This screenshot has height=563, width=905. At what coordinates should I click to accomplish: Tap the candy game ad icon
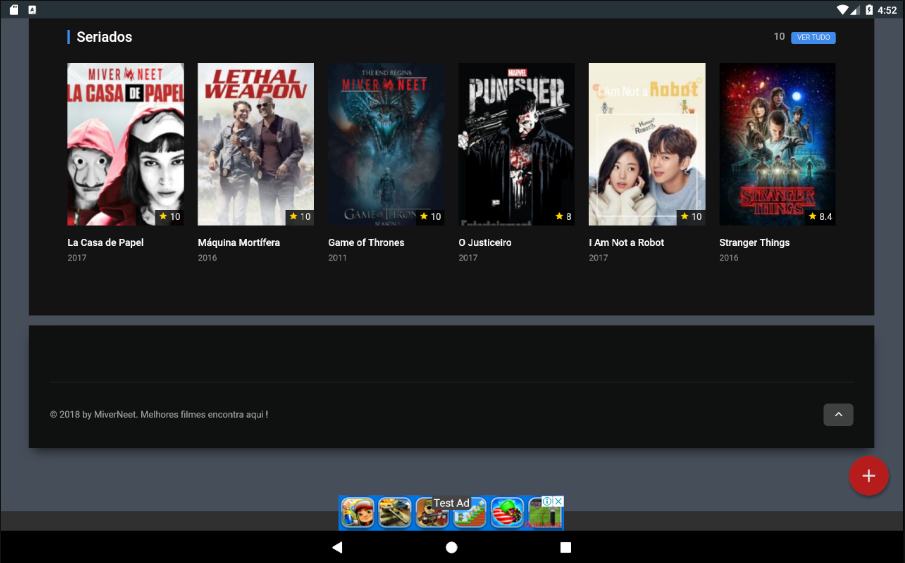click(507, 513)
